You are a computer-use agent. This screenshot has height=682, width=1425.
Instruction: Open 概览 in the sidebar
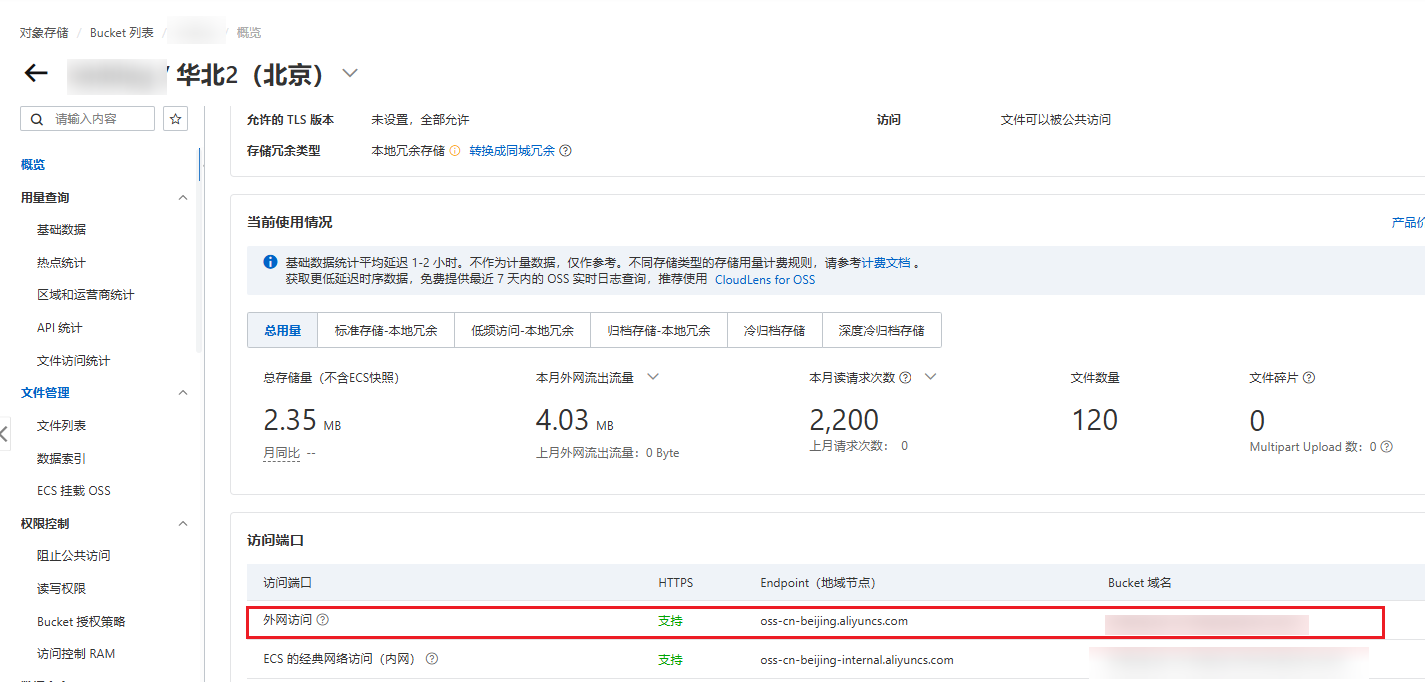tap(33, 165)
